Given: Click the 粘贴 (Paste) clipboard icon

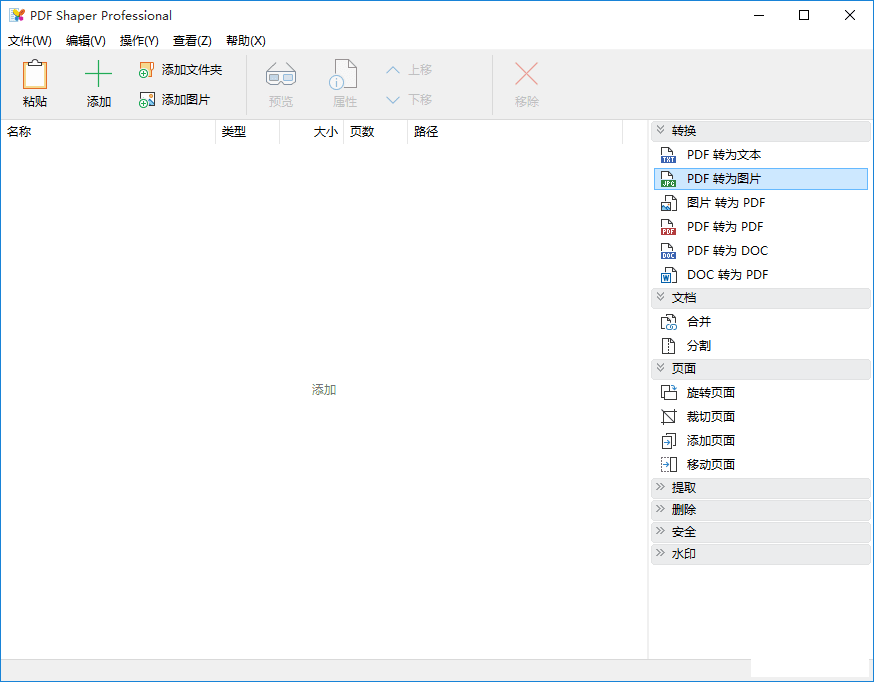Looking at the screenshot, I should pyautogui.click(x=35, y=75).
